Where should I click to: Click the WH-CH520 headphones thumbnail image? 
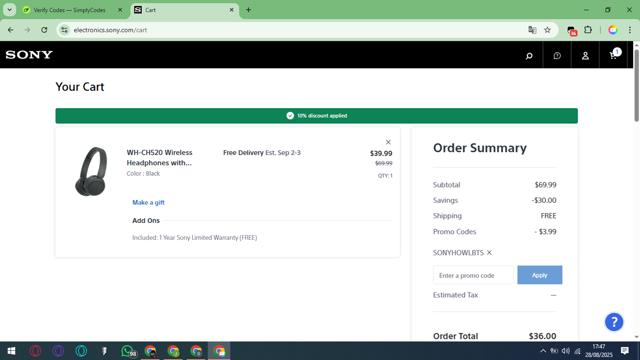(91, 171)
